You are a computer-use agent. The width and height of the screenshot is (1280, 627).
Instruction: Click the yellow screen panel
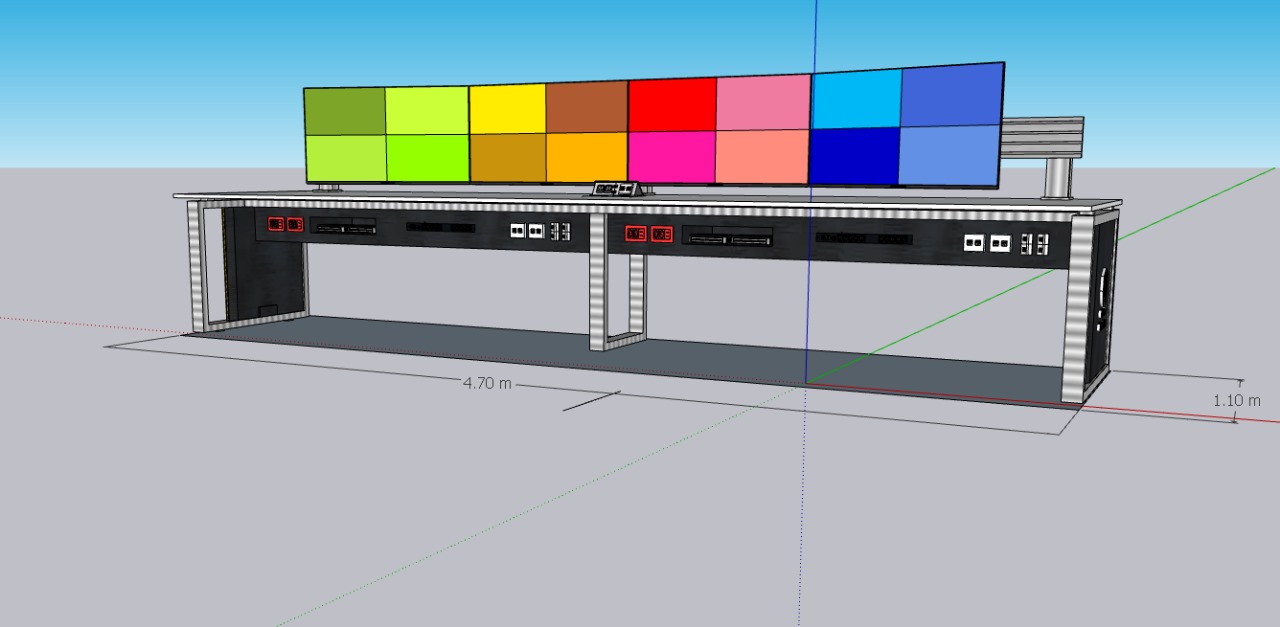coord(507,109)
